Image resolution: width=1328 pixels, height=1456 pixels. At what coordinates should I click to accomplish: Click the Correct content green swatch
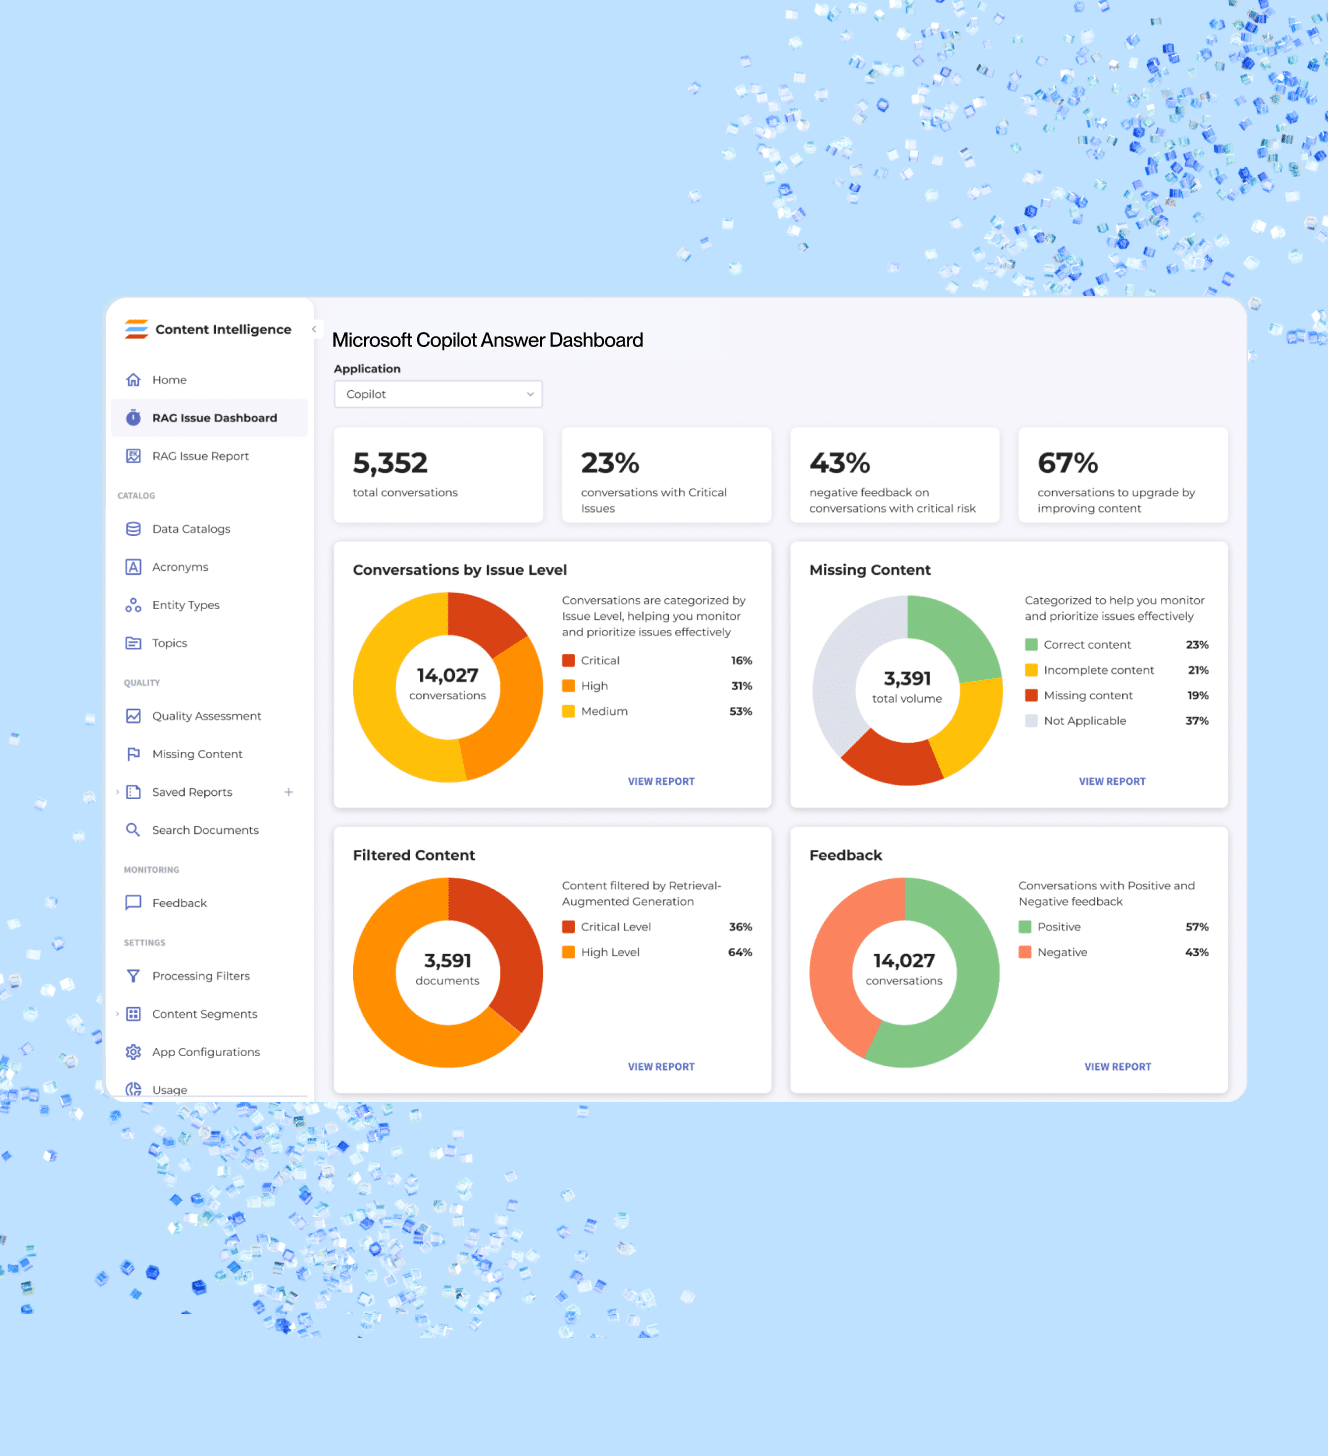[x=1031, y=645]
